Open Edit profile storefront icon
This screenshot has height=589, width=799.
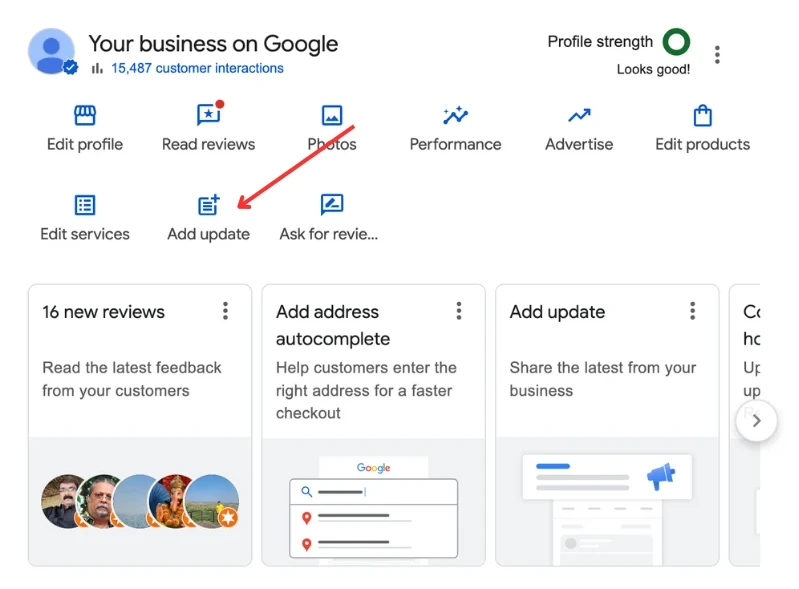tap(85, 115)
